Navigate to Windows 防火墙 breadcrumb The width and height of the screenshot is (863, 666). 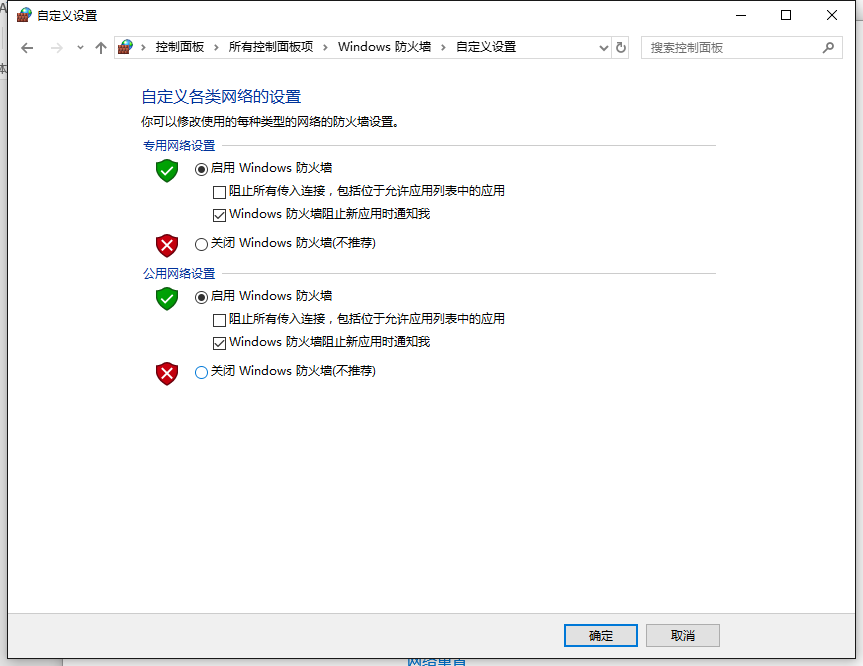coord(384,47)
